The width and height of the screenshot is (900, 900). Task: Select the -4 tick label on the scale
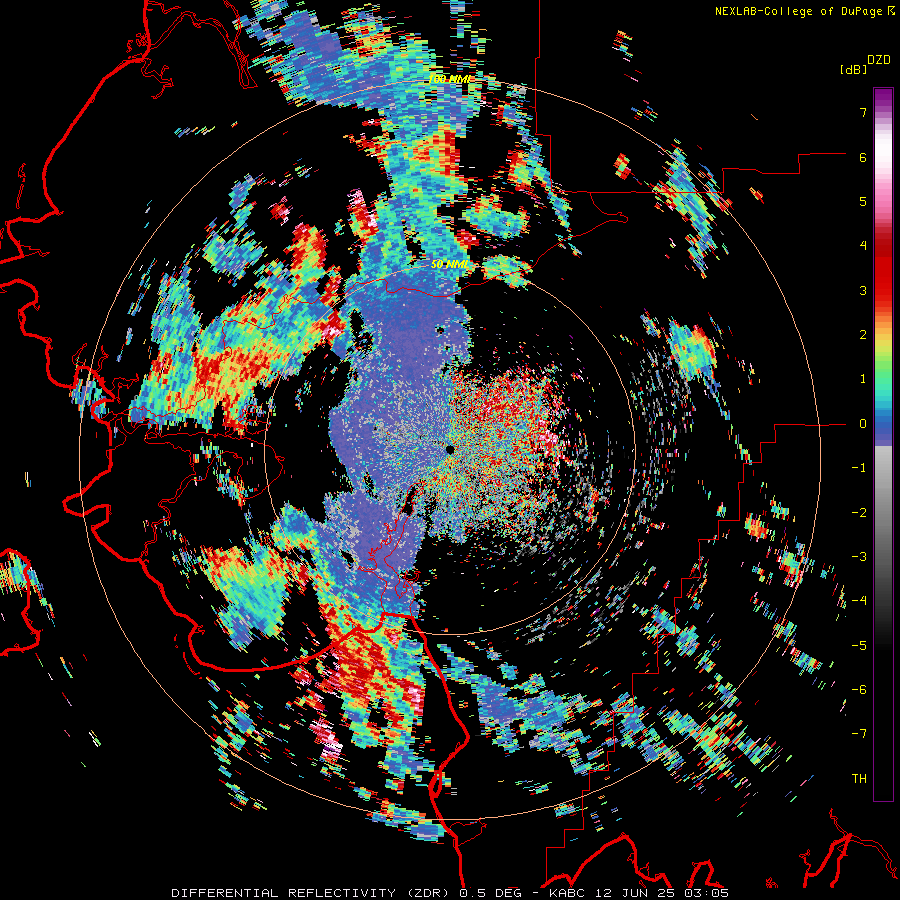click(x=859, y=601)
